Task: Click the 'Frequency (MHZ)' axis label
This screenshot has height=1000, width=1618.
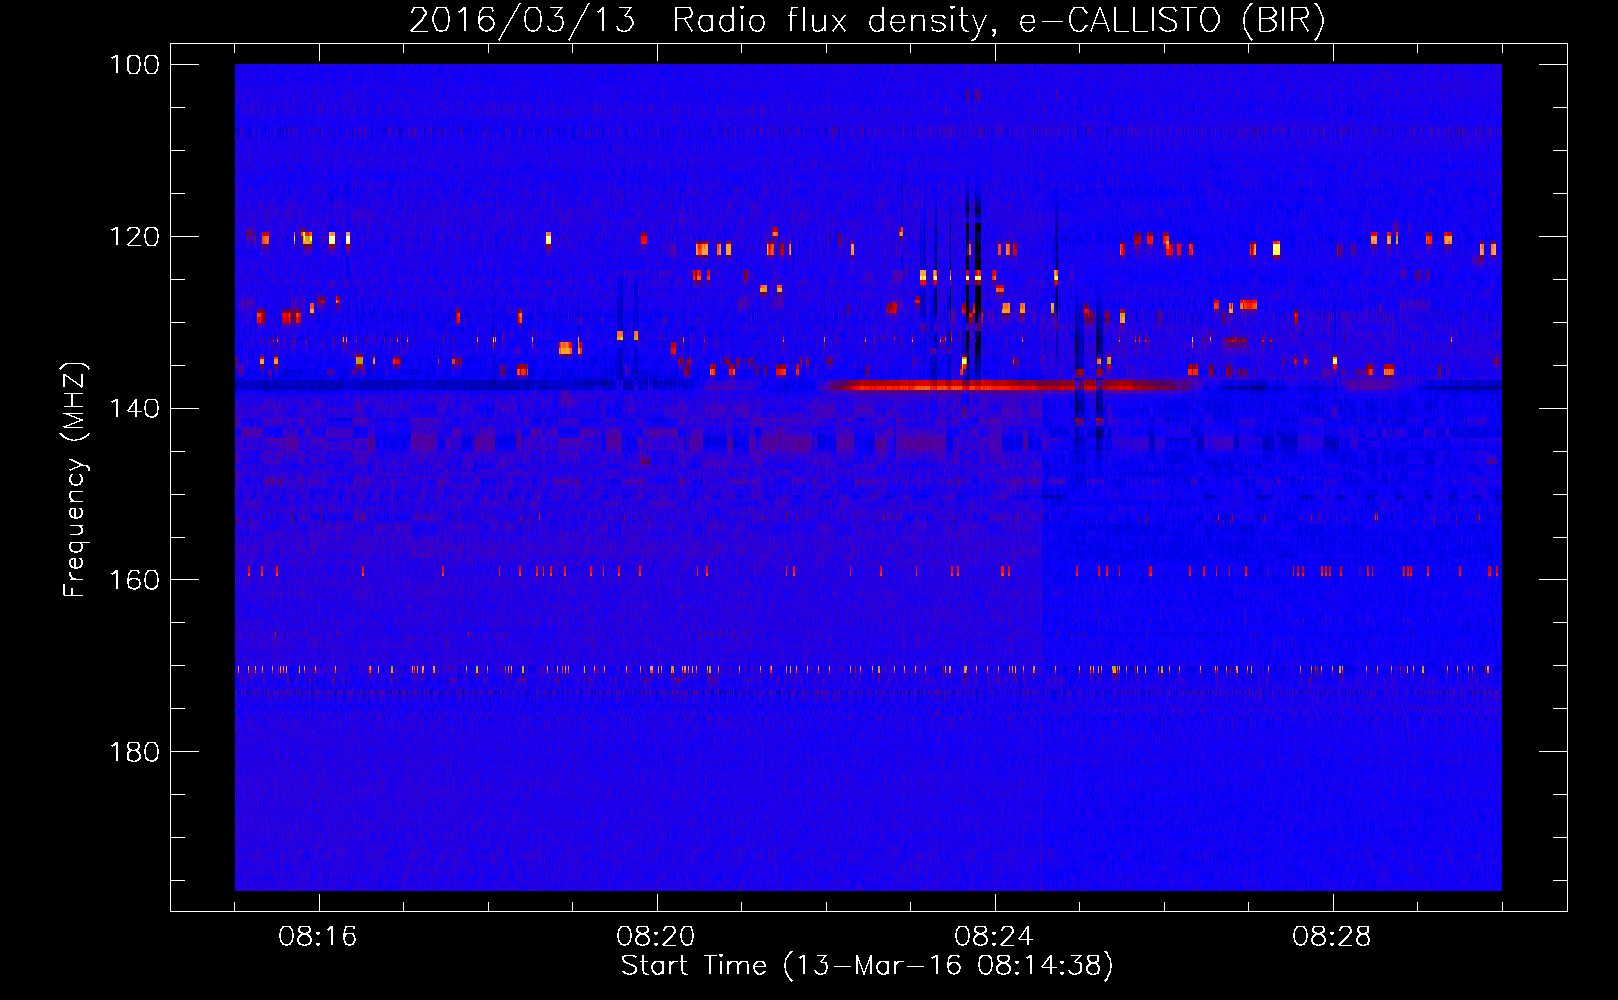Action: click(x=75, y=479)
